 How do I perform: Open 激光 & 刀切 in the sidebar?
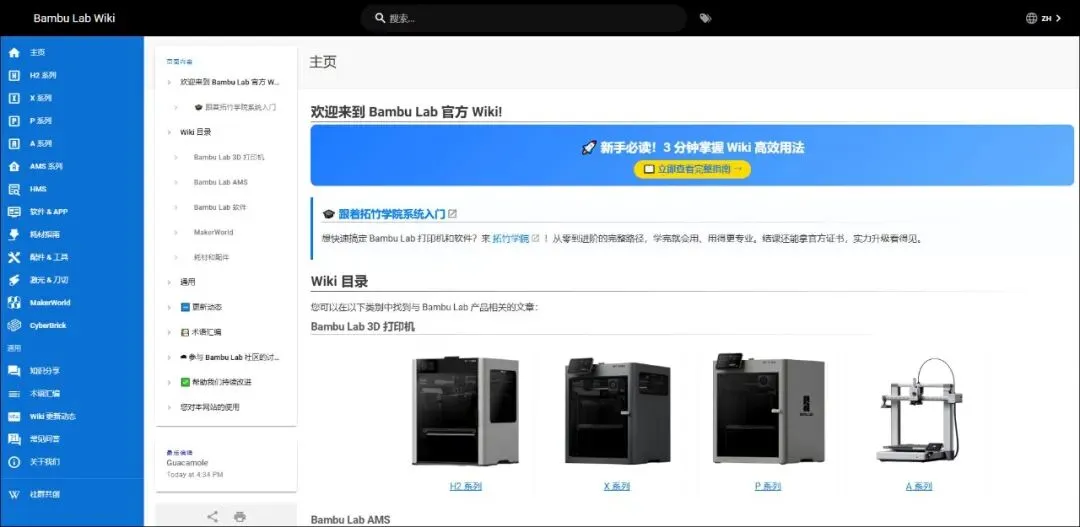click(x=72, y=280)
